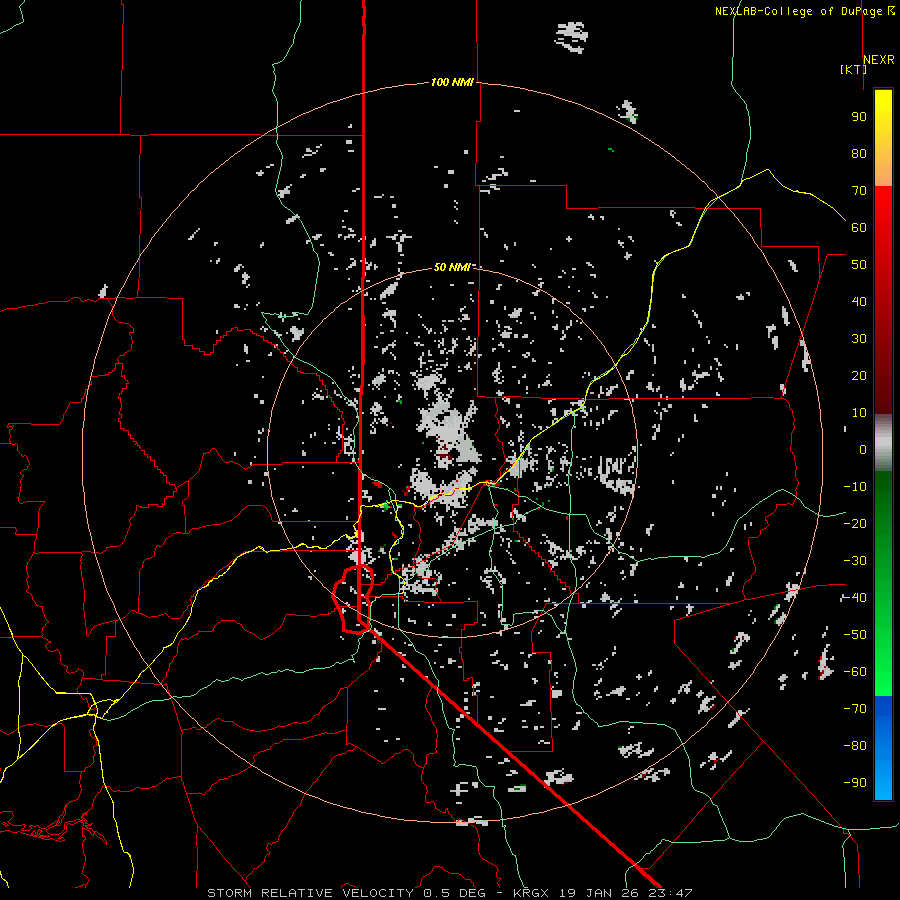This screenshot has height=900, width=900.
Task: Pick the gray zero-velocity segment of the color bar
Action: (883, 443)
